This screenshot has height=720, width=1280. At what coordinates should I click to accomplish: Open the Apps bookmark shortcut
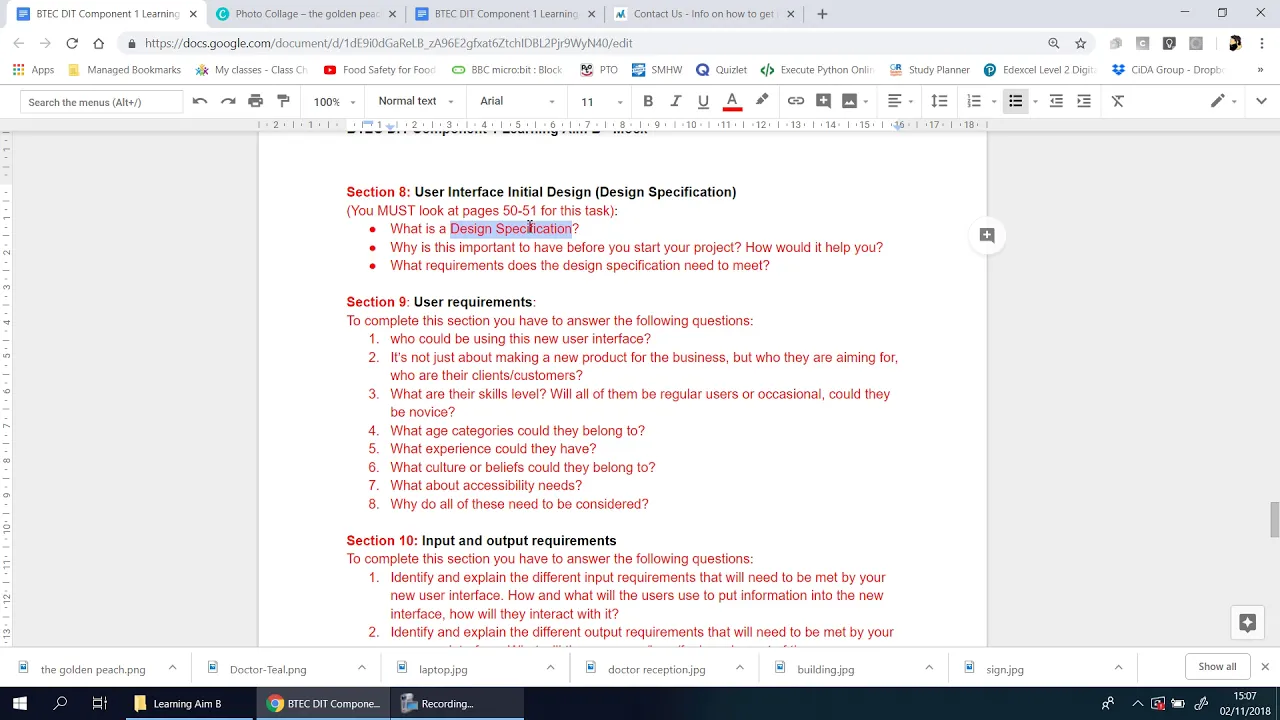pyautogui.click(x=33, y=70)
